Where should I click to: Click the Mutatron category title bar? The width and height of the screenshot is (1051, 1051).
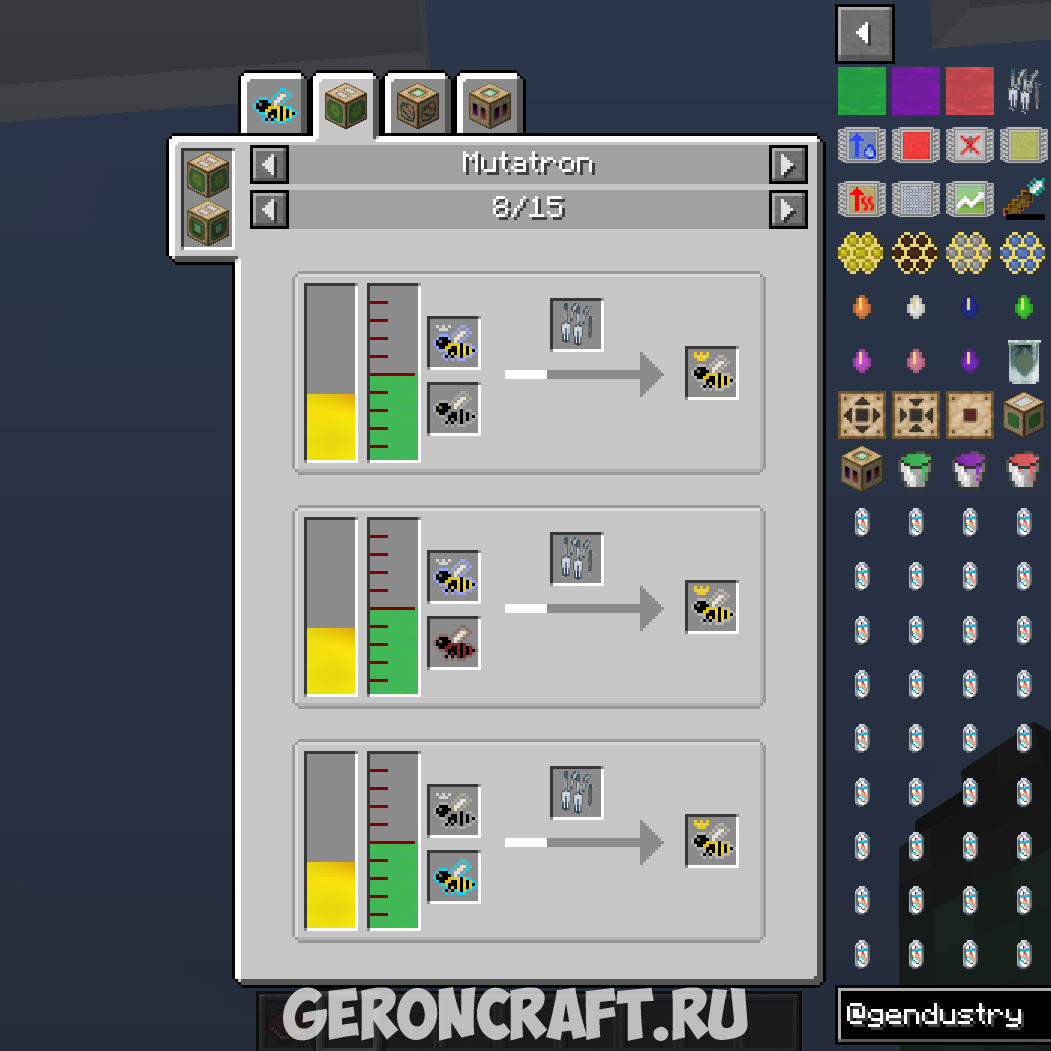tap(529, 164)
